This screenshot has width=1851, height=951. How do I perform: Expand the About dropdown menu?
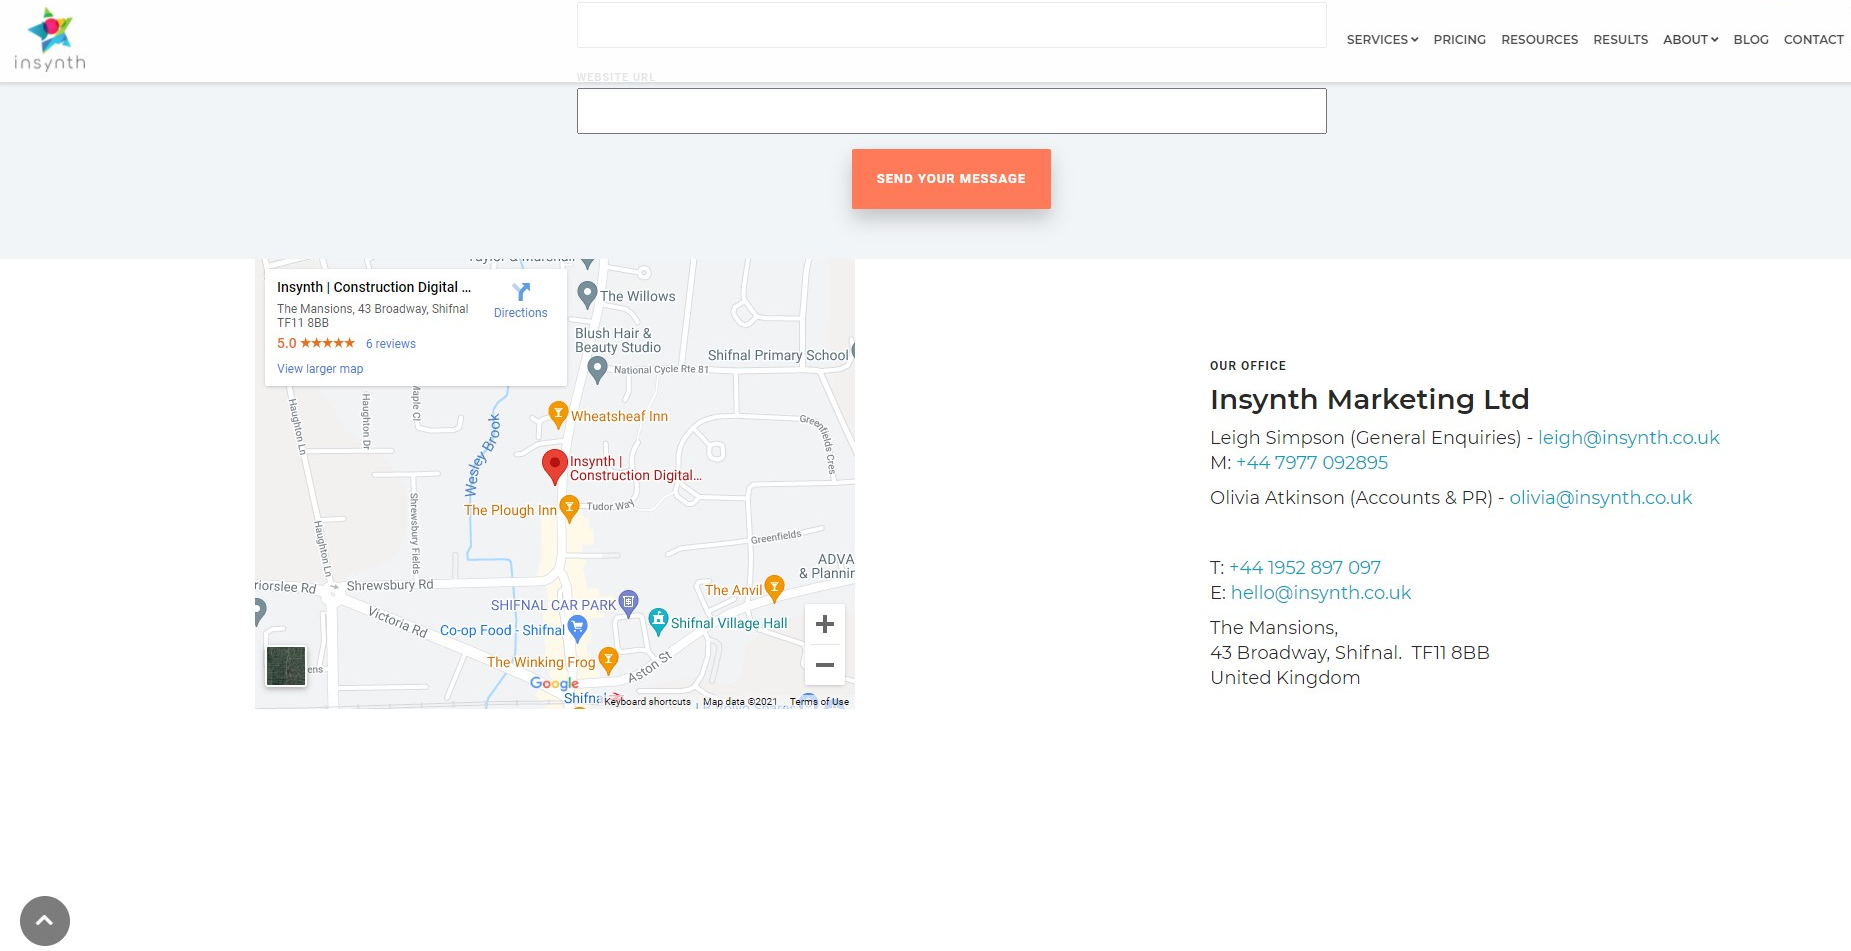[x=1690, y=40]
